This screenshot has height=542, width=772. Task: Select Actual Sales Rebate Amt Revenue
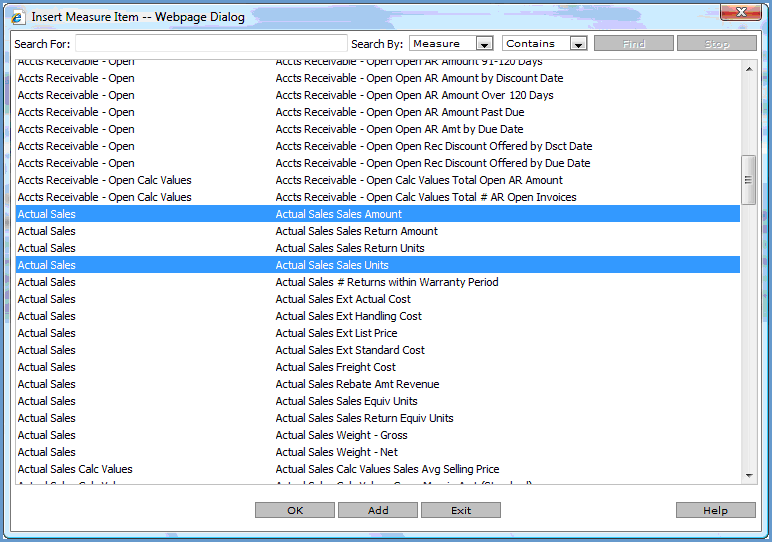coord(357,384)
